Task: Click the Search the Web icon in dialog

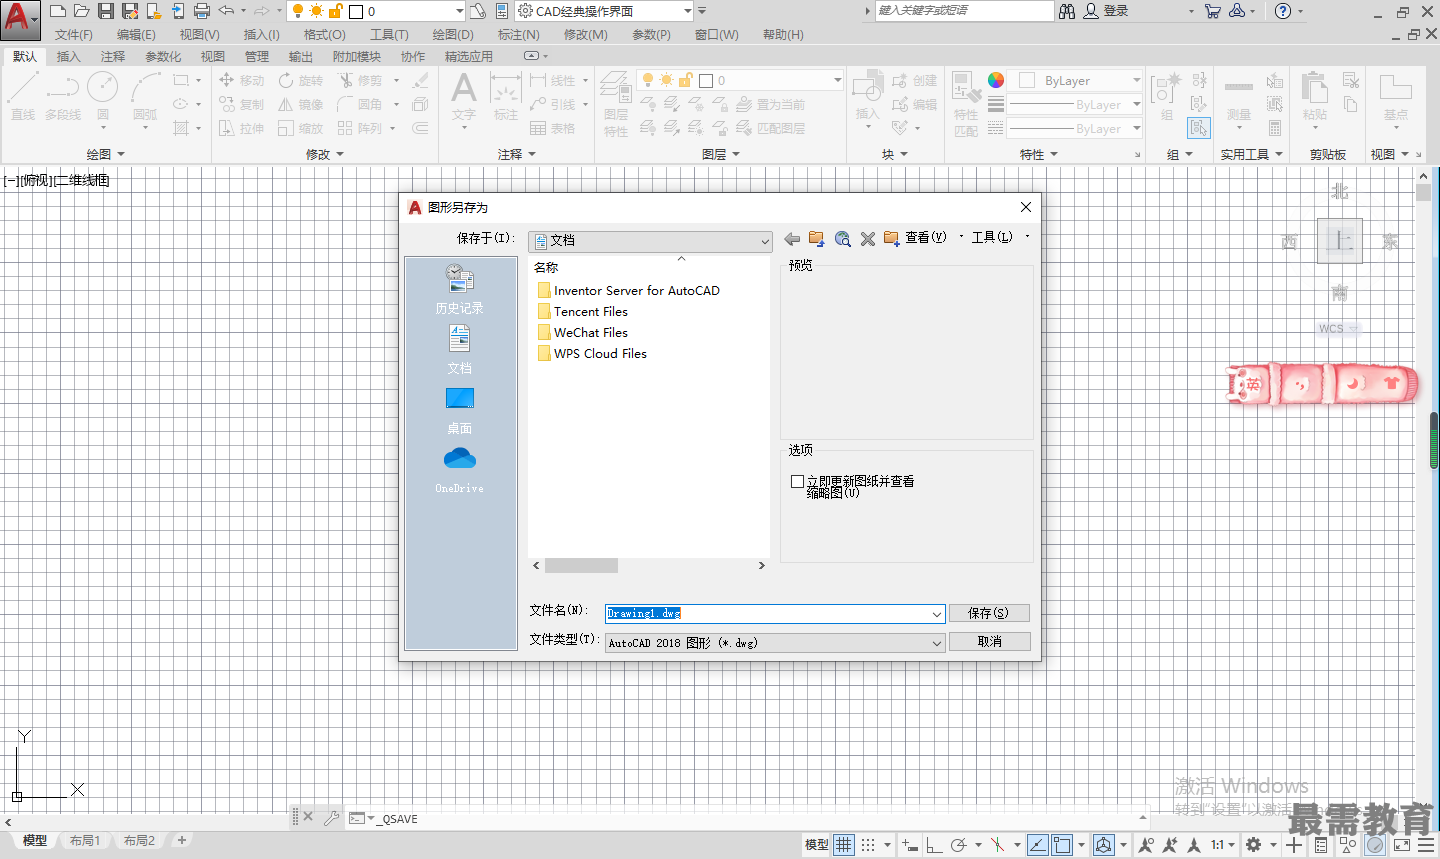Action: 843,239
